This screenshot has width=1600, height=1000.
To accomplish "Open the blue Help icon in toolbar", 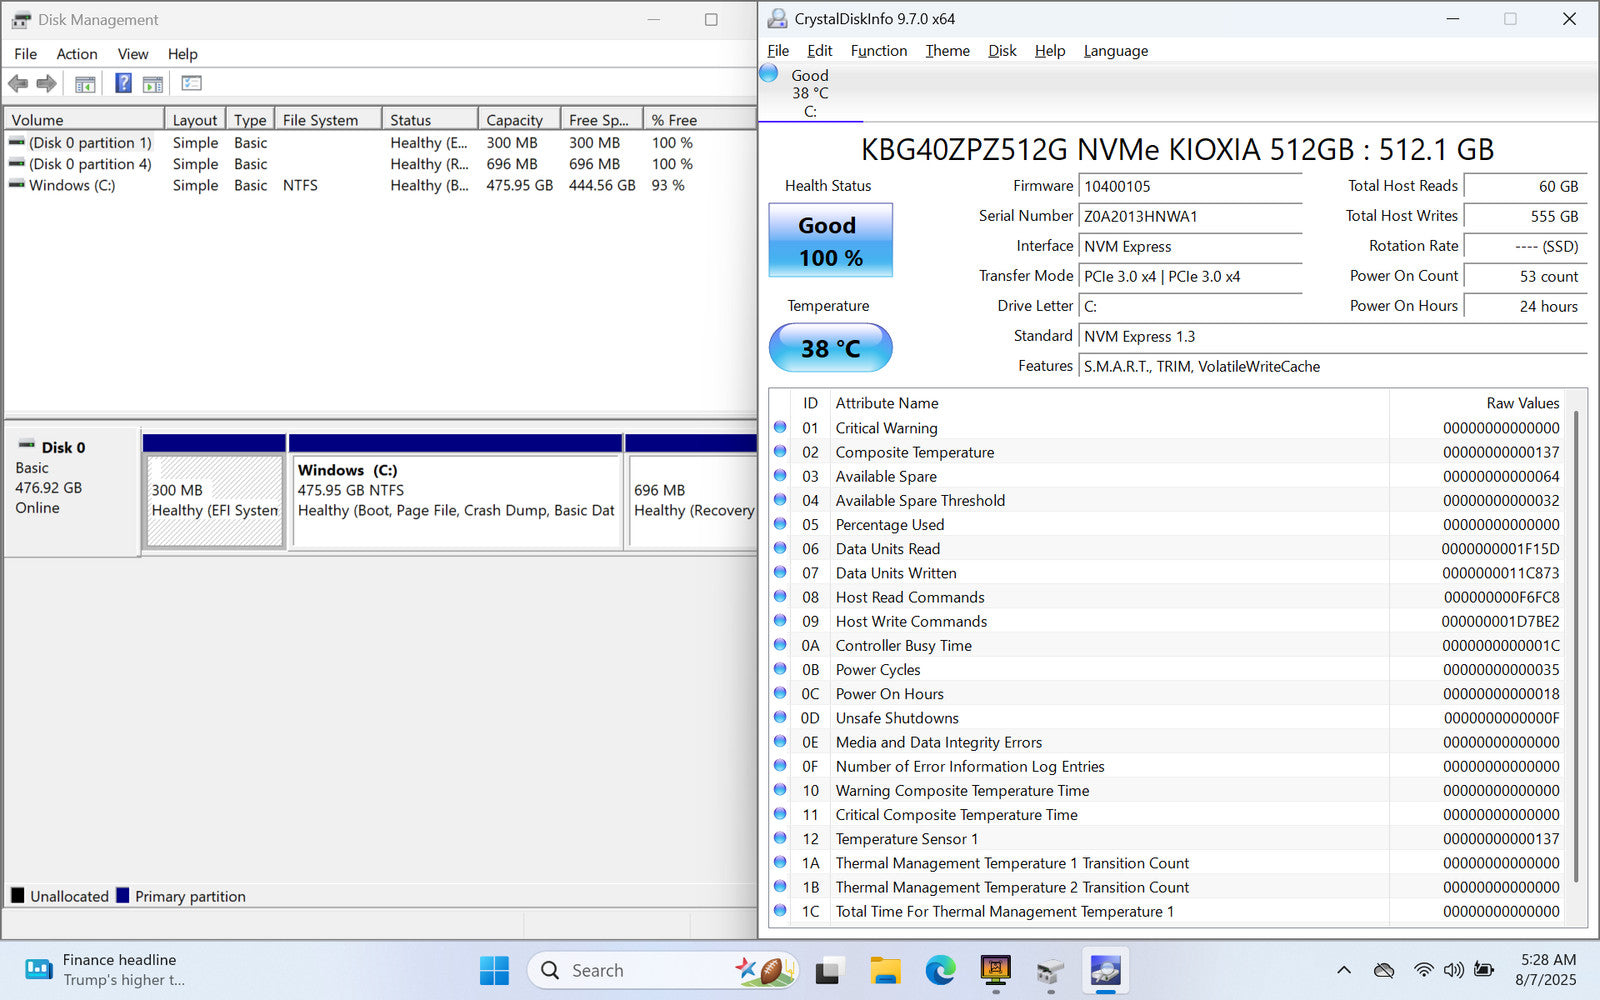I will point(123,84).
